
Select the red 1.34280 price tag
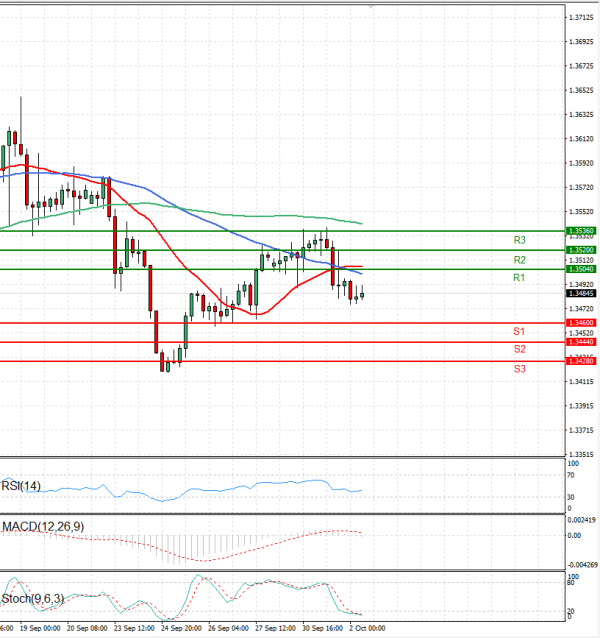click(581, 361)
